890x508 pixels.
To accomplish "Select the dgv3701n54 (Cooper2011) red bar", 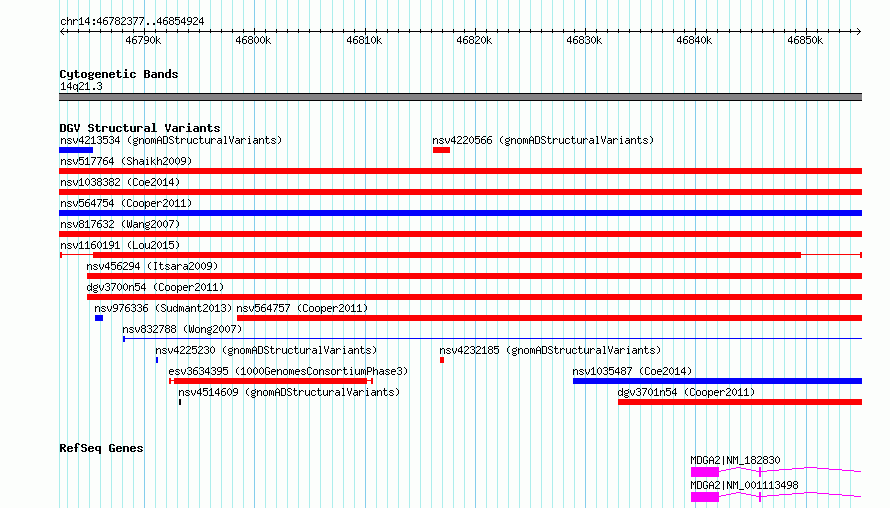I will 740,402.
